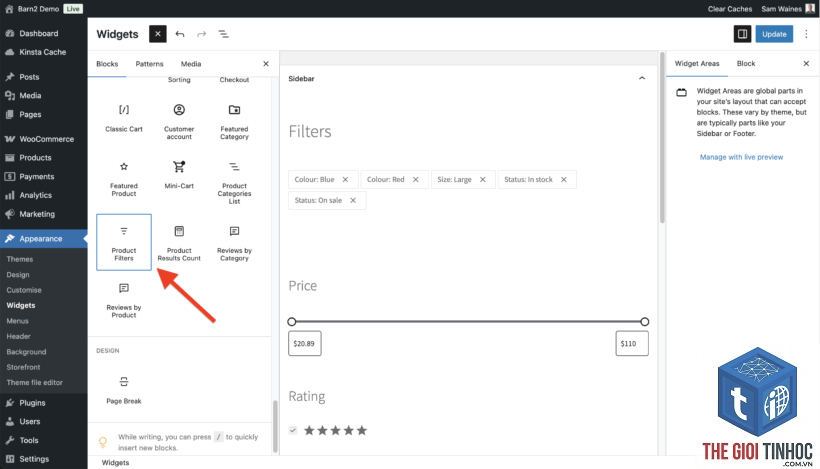The height and width of the screenshot is (469, 820).
Task: Open Kinsta Cache menu item
Action: (43, 52)
